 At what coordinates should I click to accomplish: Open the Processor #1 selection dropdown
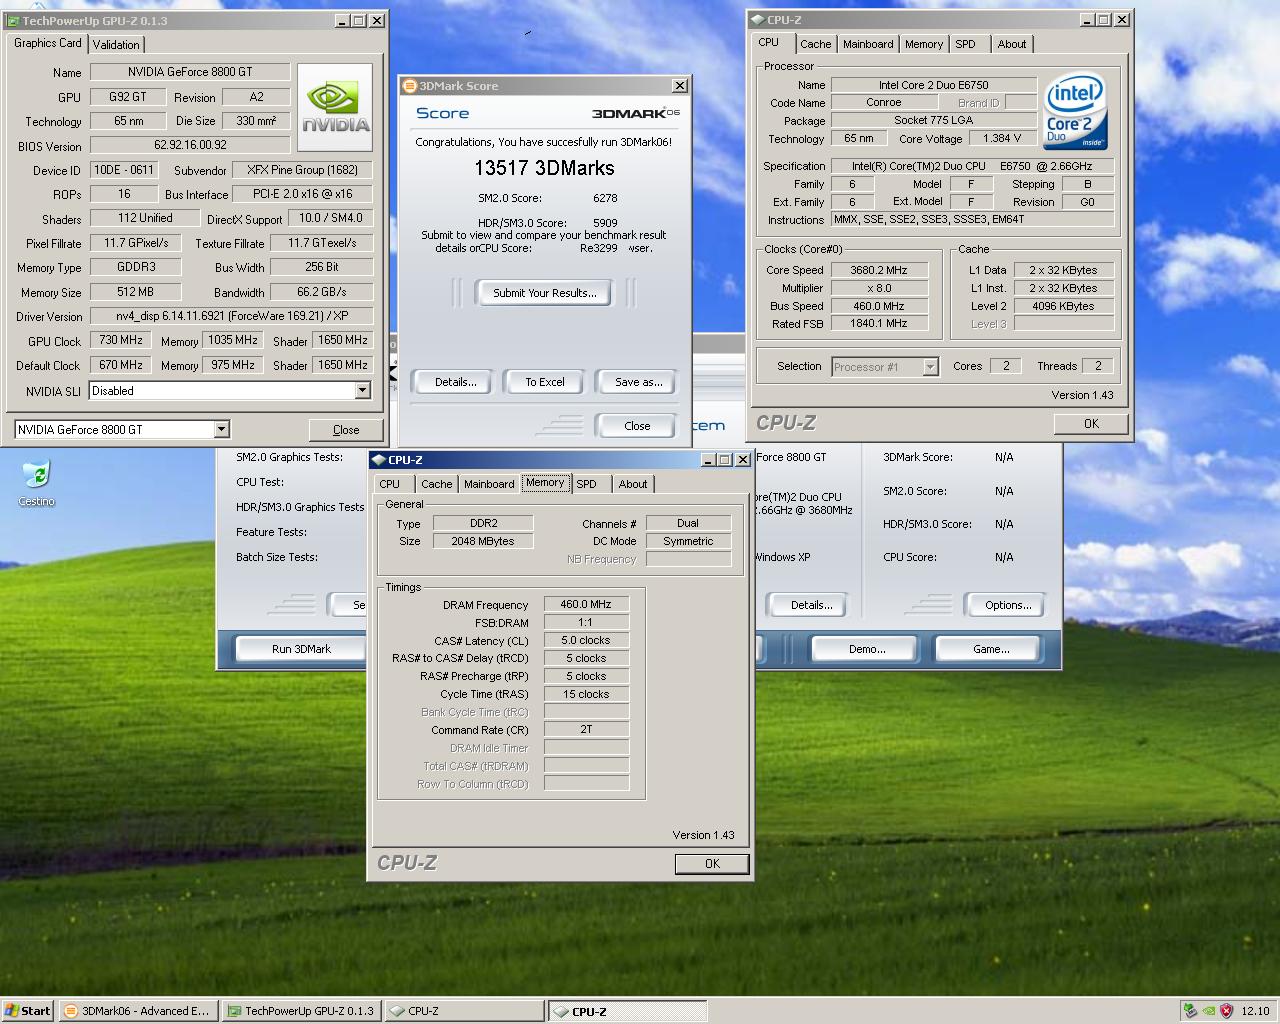[930, 367]
